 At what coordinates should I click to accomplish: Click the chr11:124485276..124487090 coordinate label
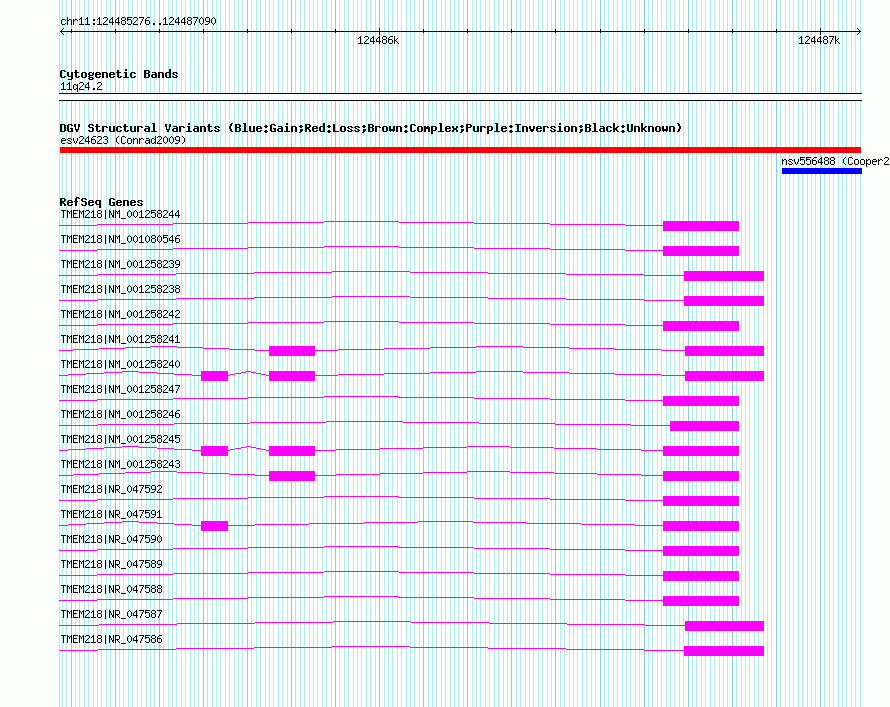(138, 21)
